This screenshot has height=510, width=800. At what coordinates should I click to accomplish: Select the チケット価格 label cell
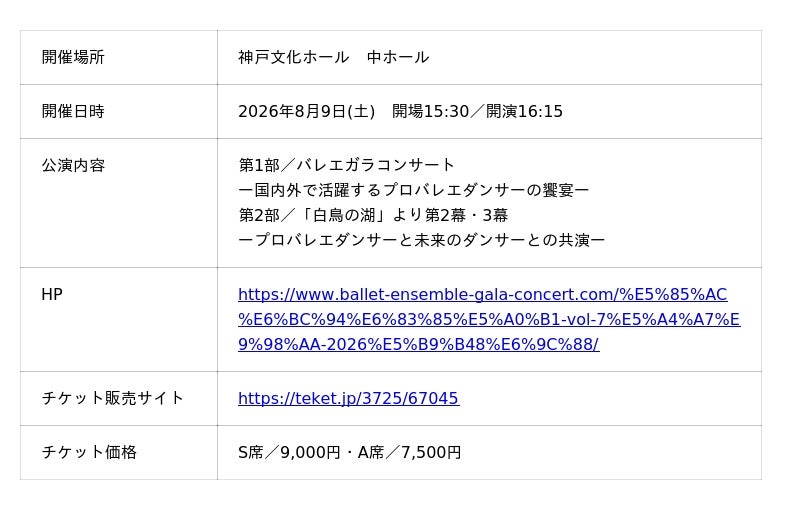119,452
